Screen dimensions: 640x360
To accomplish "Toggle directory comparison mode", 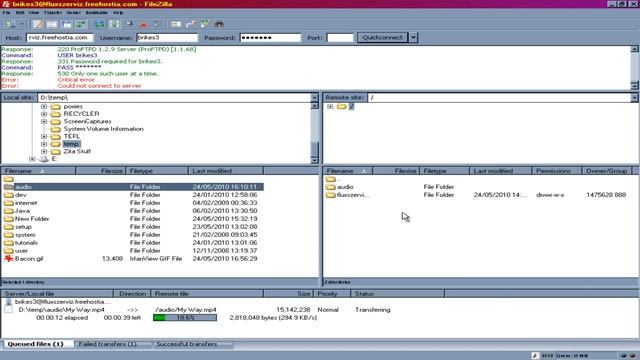I will [x=191, y=24].
